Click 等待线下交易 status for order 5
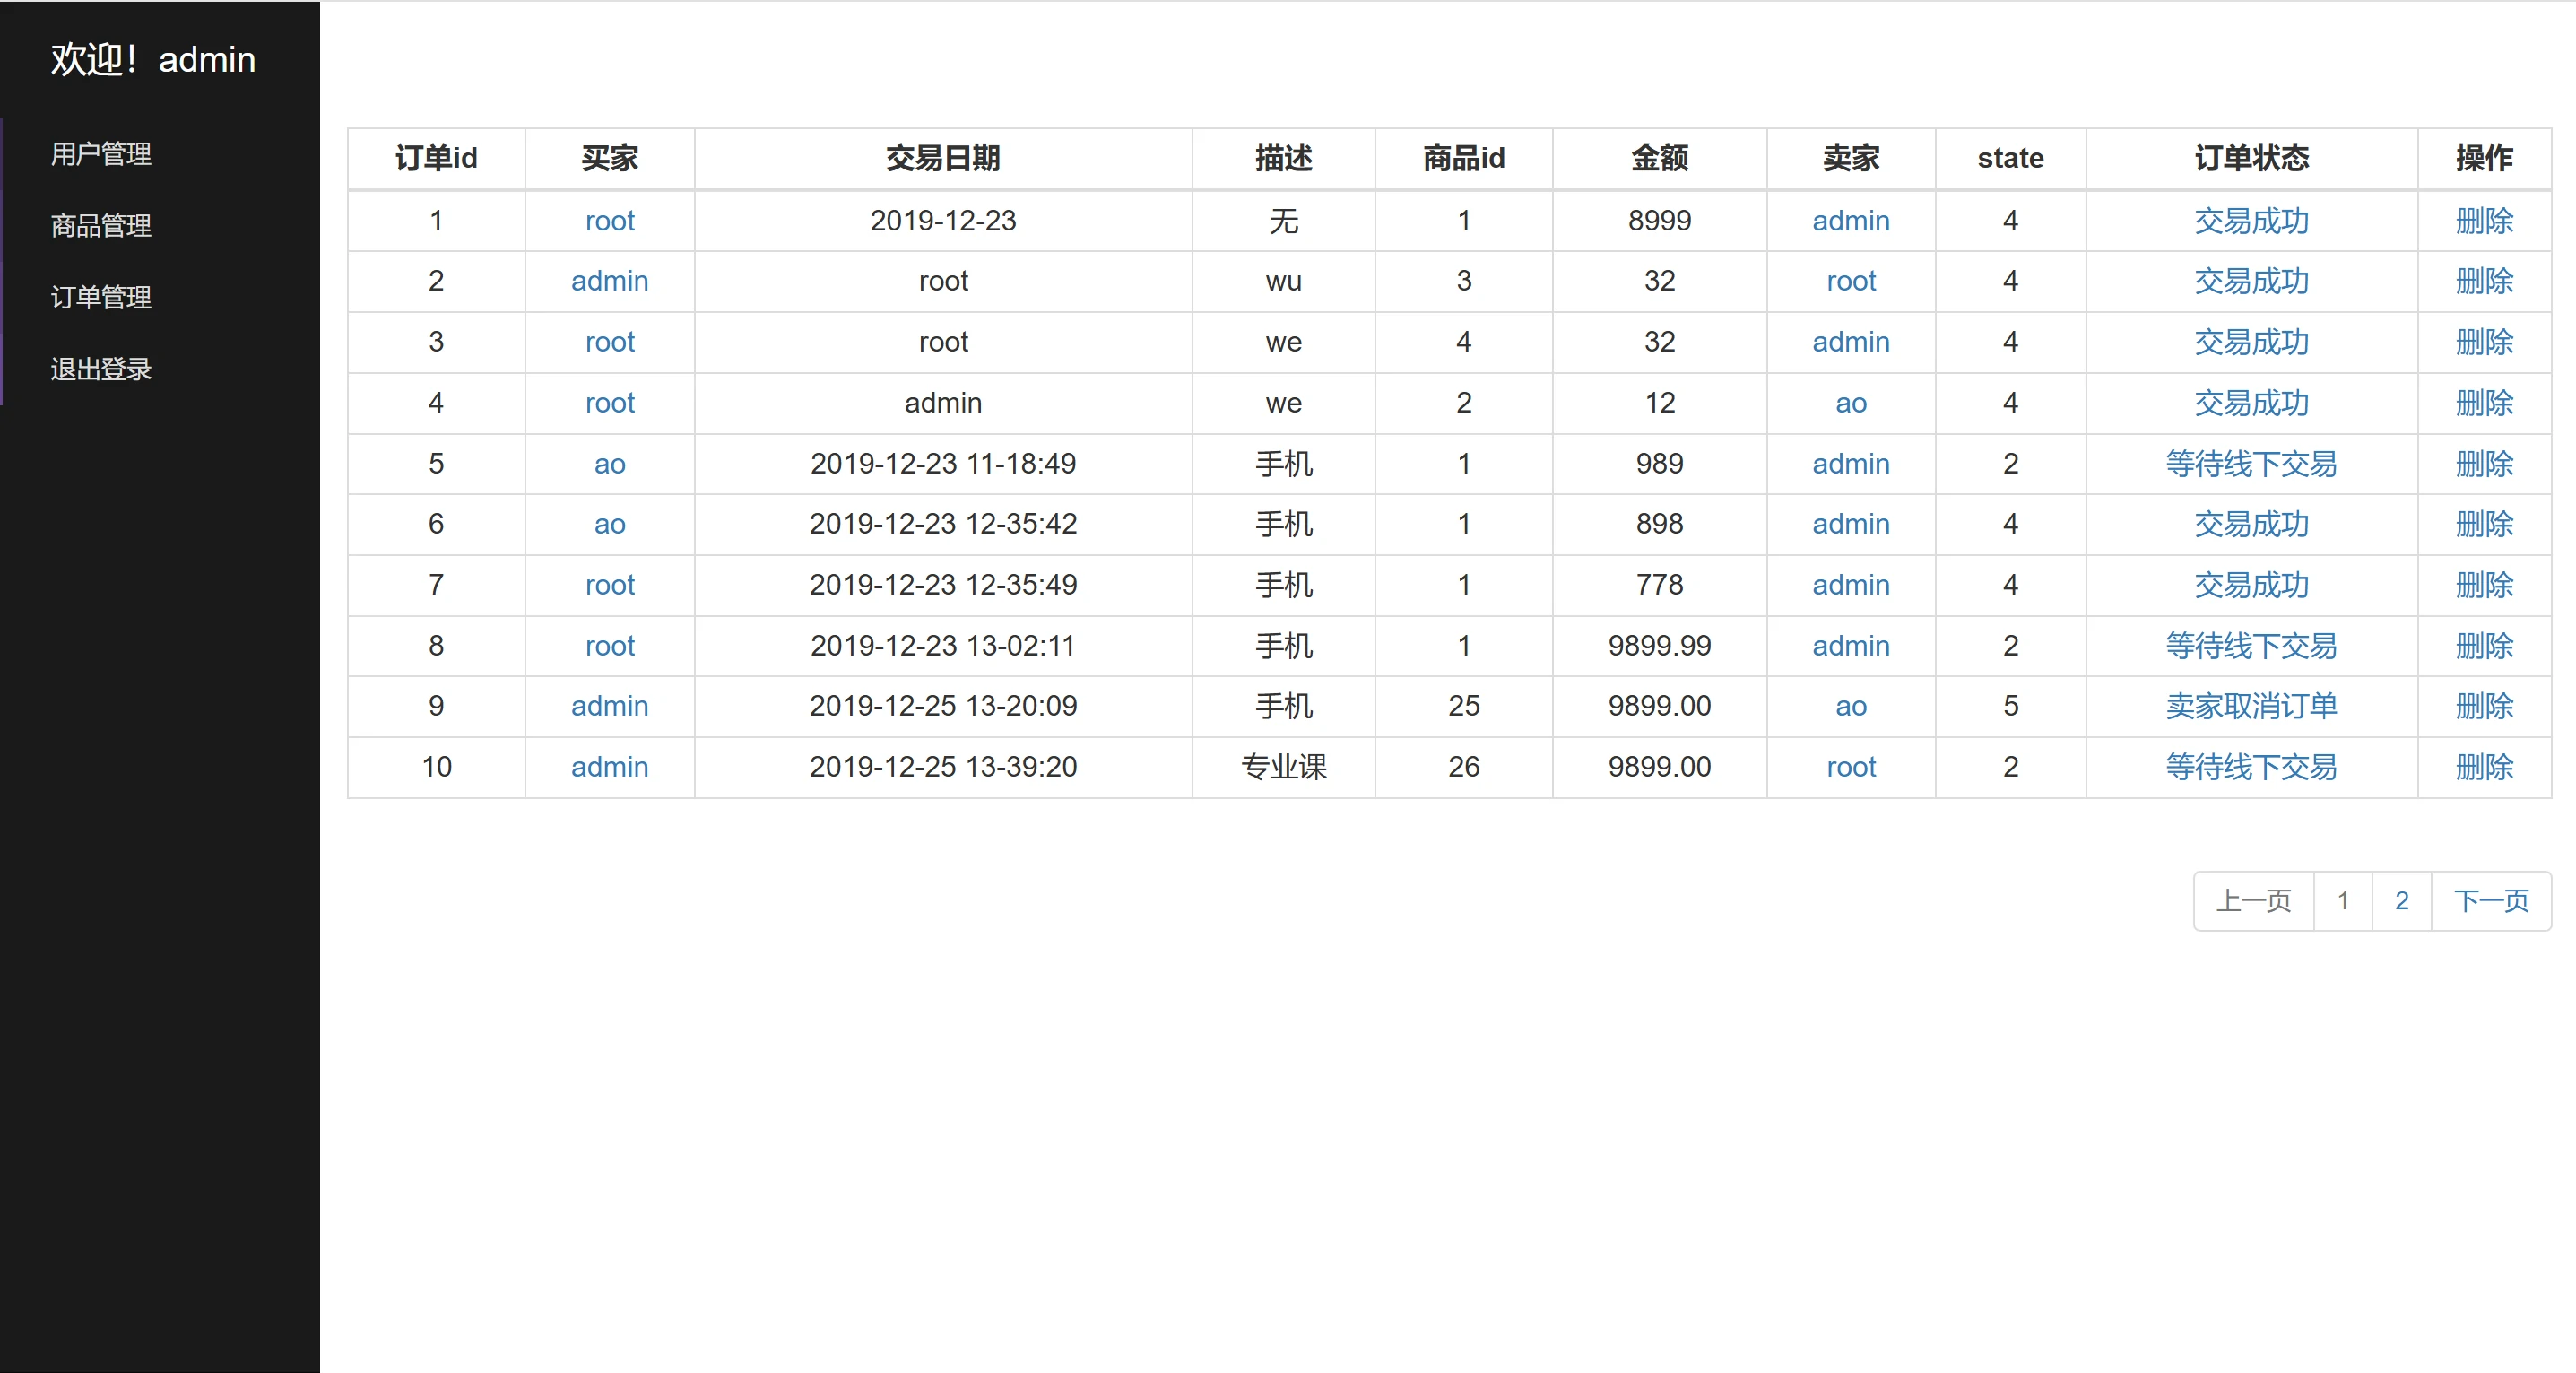 pyautogui.click(x=2251, y=464)
